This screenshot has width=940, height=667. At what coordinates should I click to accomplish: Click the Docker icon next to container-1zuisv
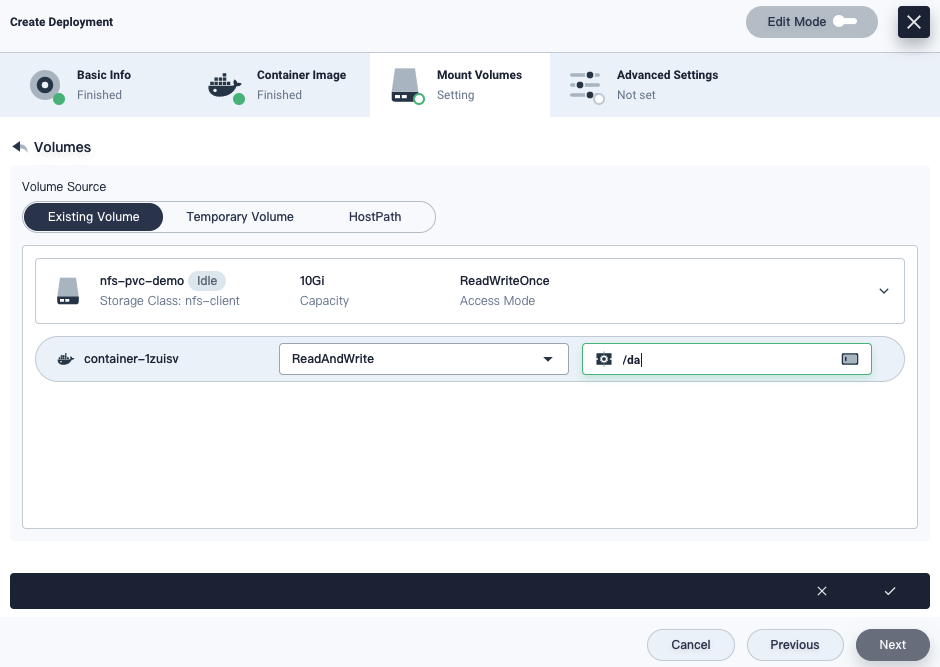[x=66, y=359]
